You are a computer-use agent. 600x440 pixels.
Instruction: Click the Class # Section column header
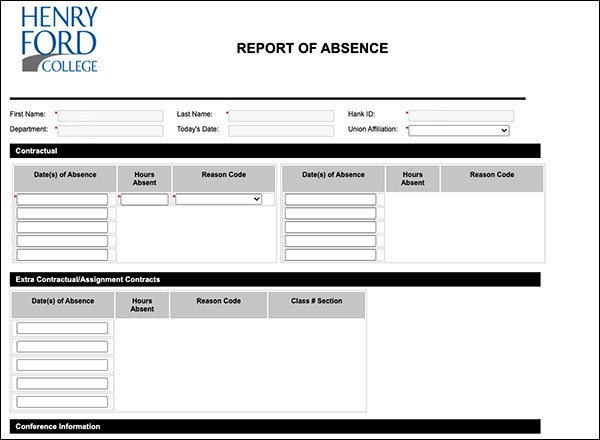coord(316,305)
